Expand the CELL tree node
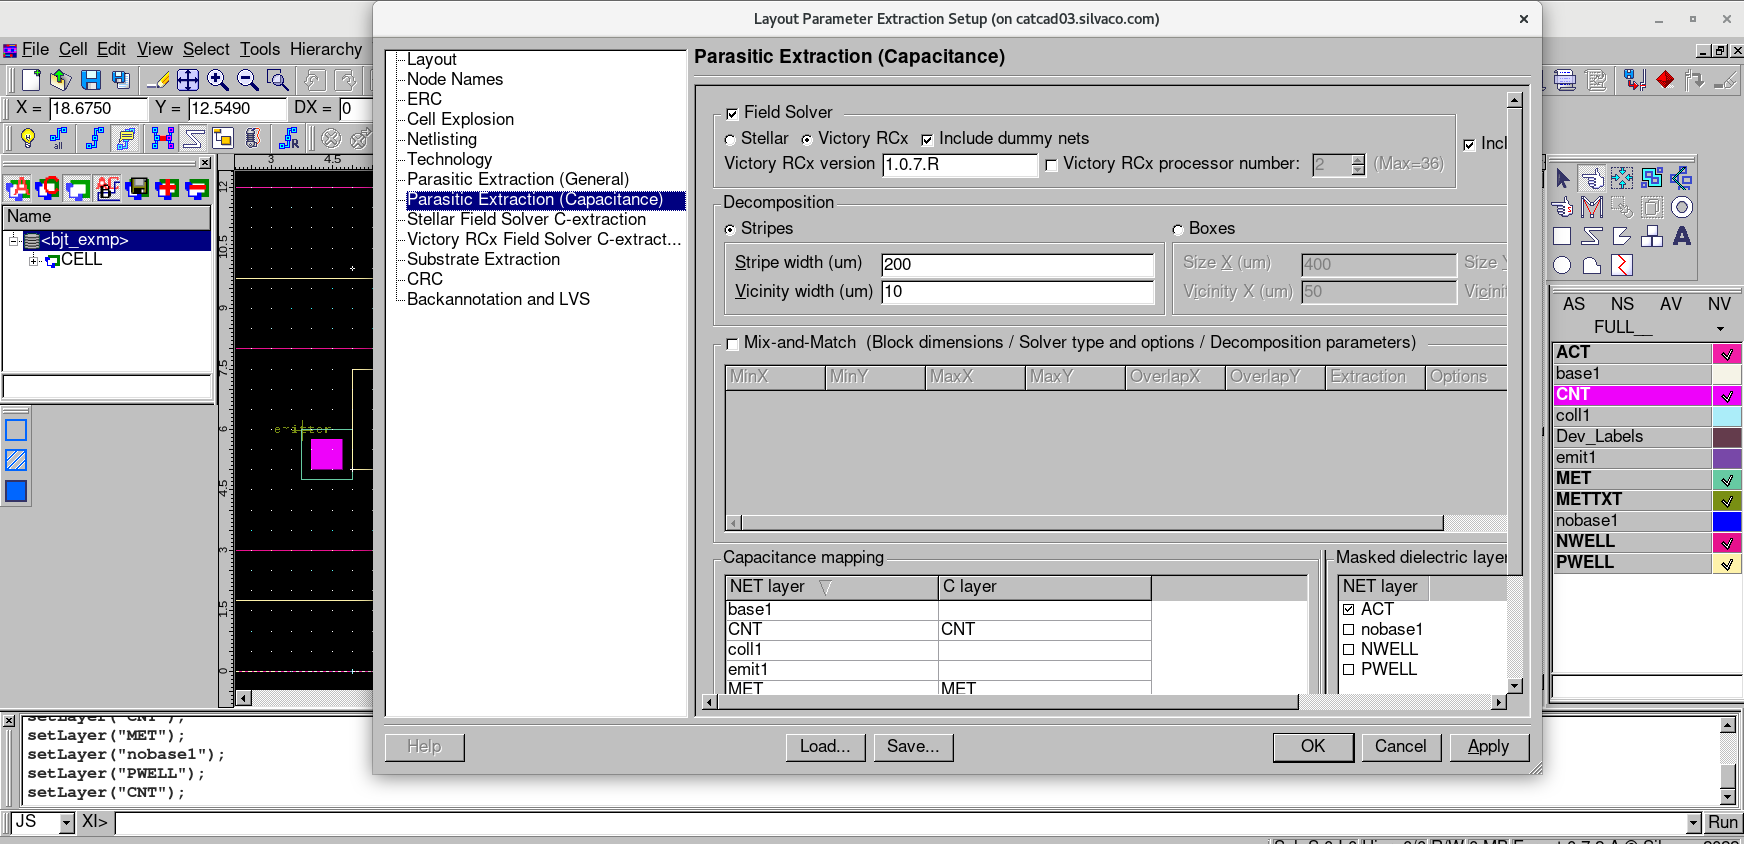The image size is (1744, 844). (34, 261)
